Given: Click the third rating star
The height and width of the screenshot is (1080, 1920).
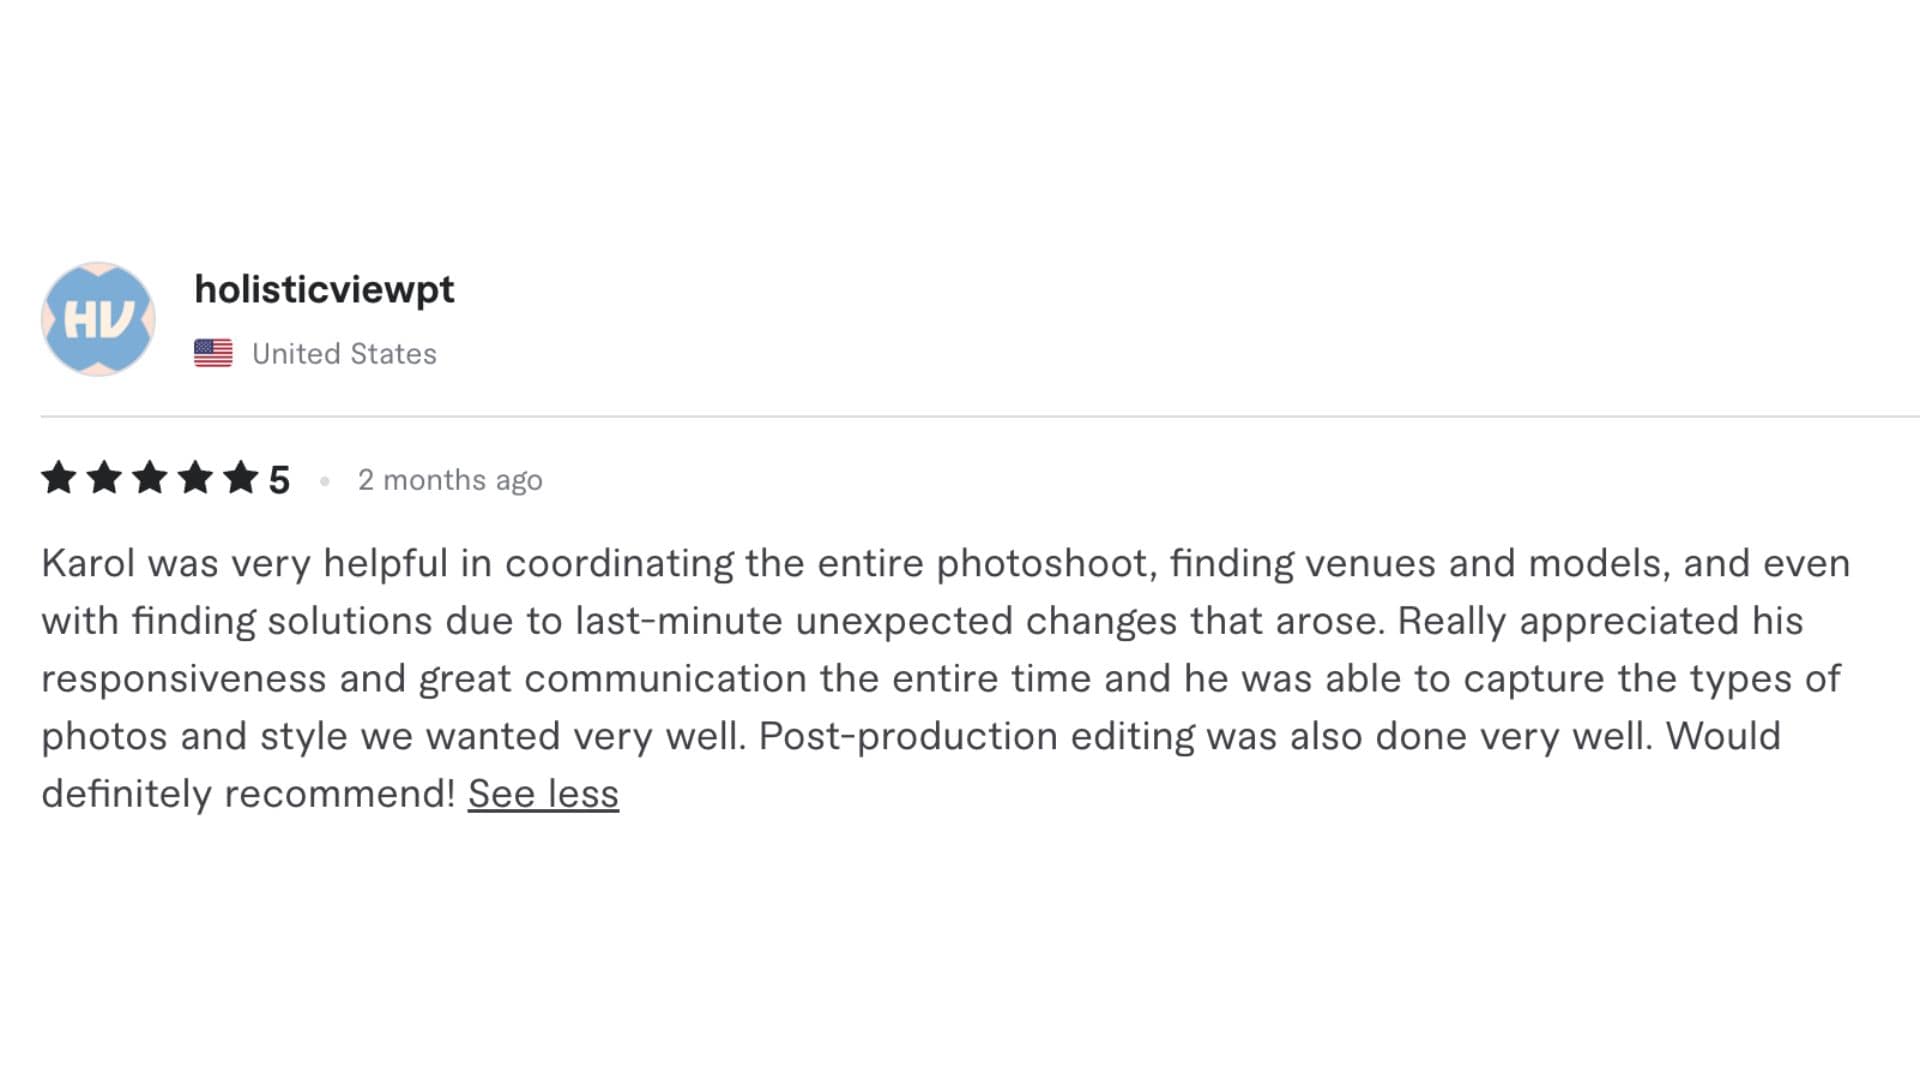Looking at the screenshot, I should [x=150, y=478].
